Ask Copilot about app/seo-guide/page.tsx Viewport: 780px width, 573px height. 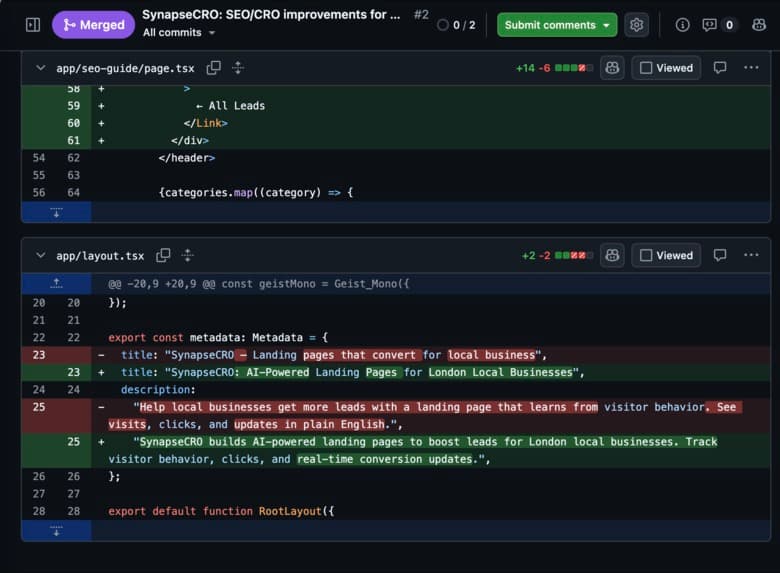tap(612, 68)
